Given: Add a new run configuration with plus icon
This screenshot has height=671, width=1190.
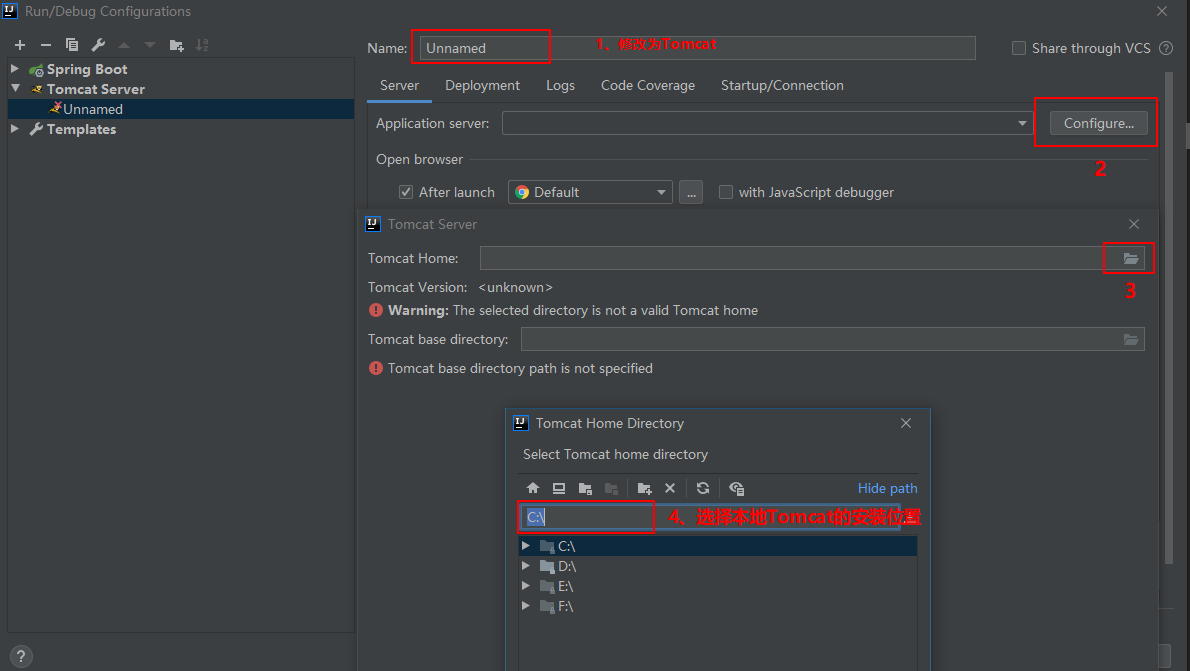Looking at the screenshot, I should (20, 45).
